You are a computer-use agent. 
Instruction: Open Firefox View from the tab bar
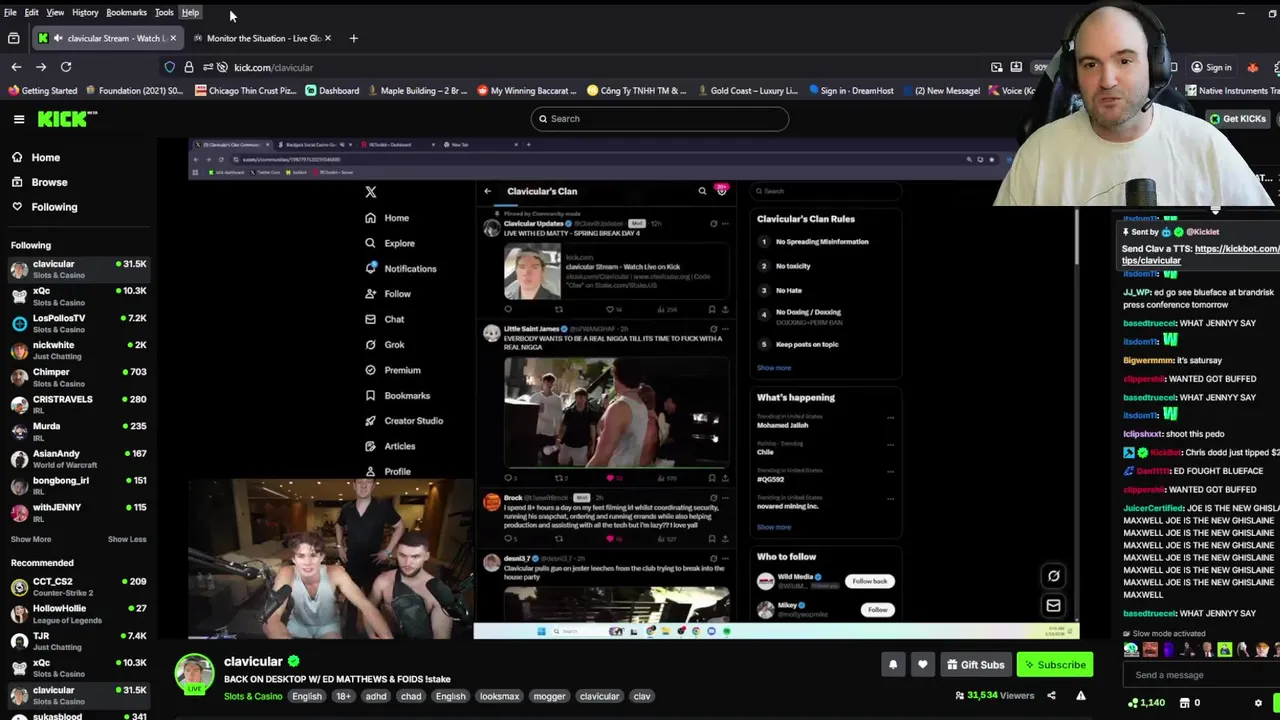tap(13, 38)
